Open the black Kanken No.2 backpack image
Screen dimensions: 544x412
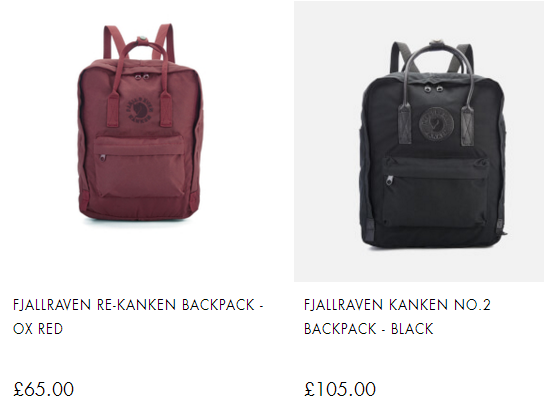pyautogui.click(x=433, y=144)
